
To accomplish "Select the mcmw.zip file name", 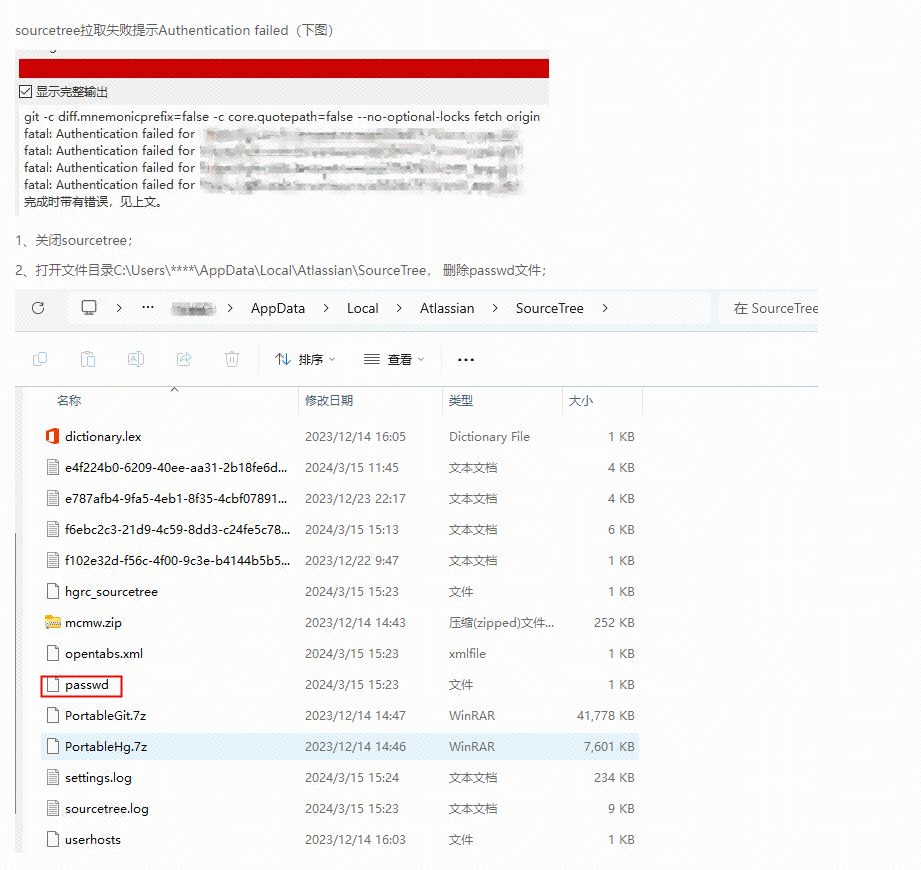I will (x=93, y=623).
